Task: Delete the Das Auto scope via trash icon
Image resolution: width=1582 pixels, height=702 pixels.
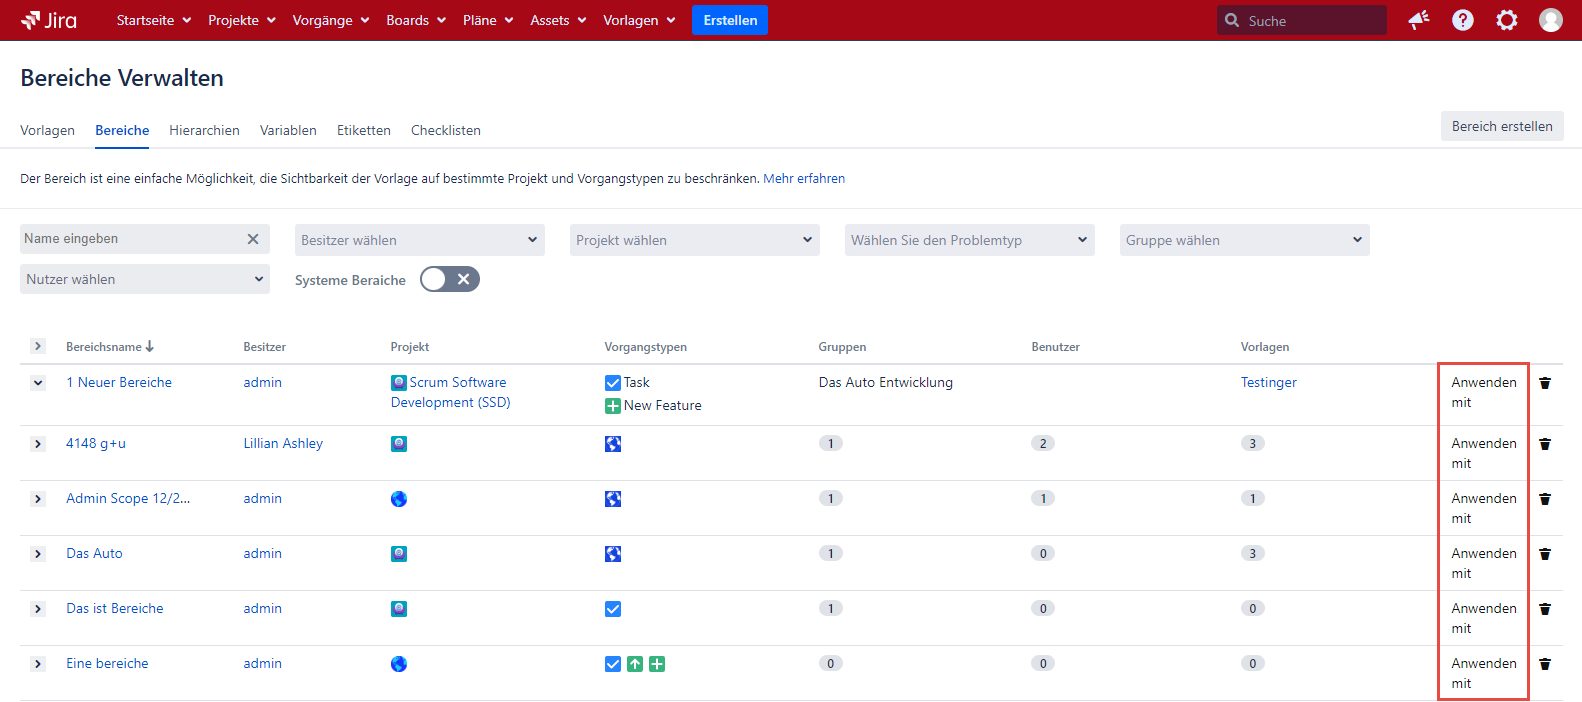Action: 1545,554
